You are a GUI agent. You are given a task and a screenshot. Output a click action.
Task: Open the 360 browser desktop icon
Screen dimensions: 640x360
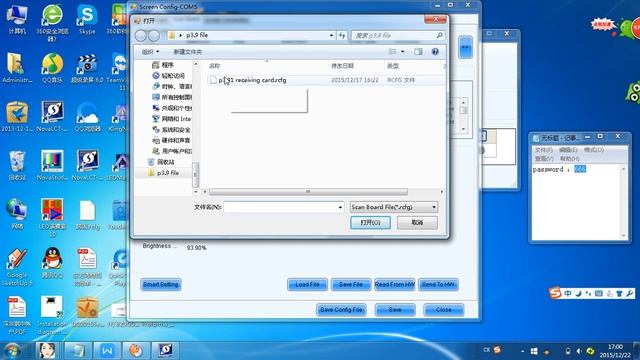click(x=52, y=22)
